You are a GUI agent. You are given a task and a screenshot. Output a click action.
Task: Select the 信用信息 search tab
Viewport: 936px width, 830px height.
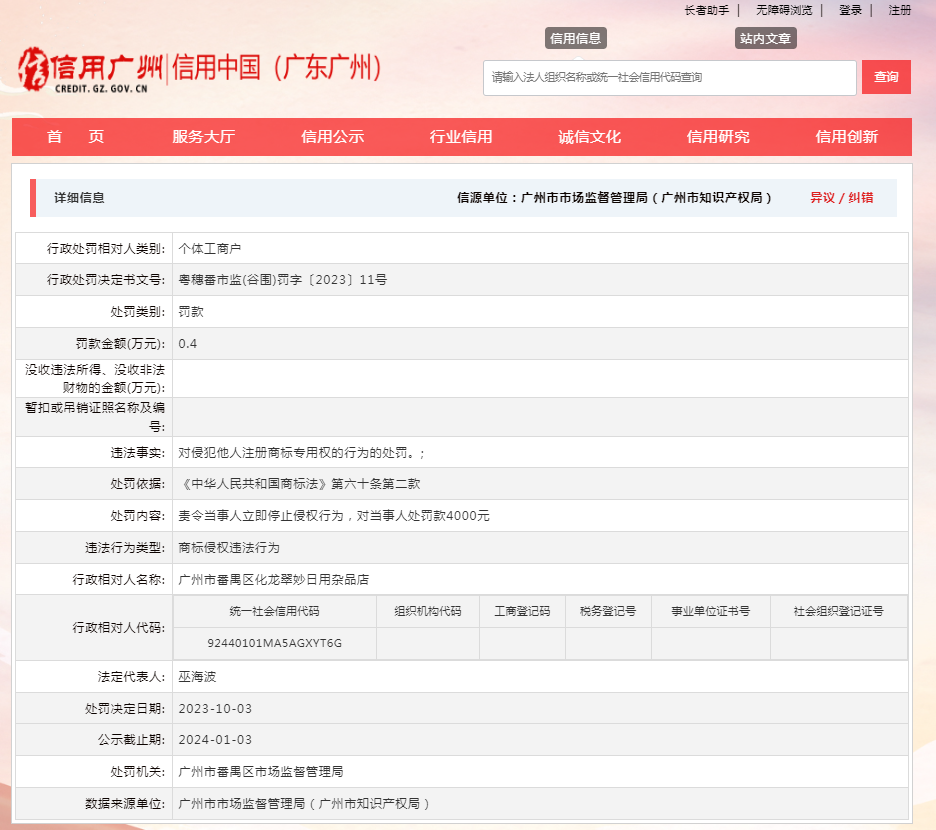point(575,38)
